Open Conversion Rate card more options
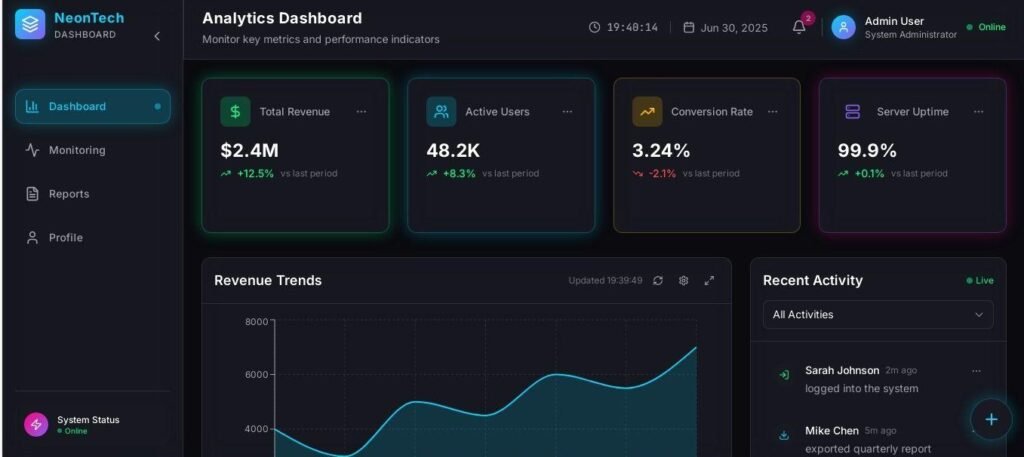 773,112
